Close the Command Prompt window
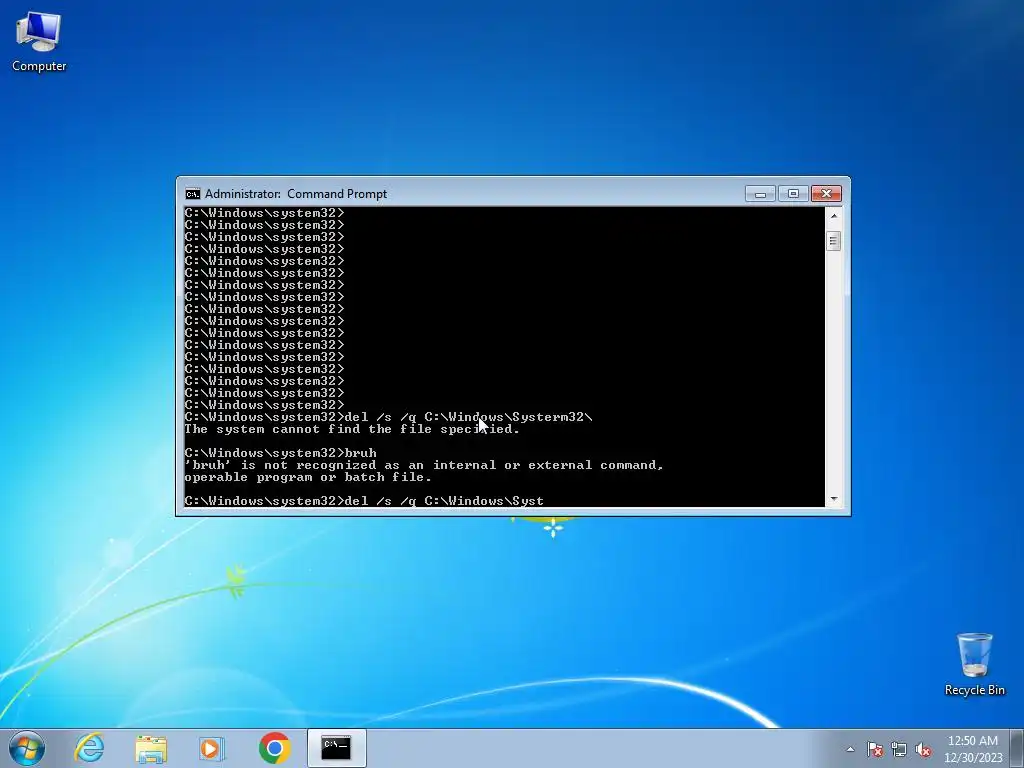Image resolution: width=1024 pixels, height=768 pixels. [826, 194]
